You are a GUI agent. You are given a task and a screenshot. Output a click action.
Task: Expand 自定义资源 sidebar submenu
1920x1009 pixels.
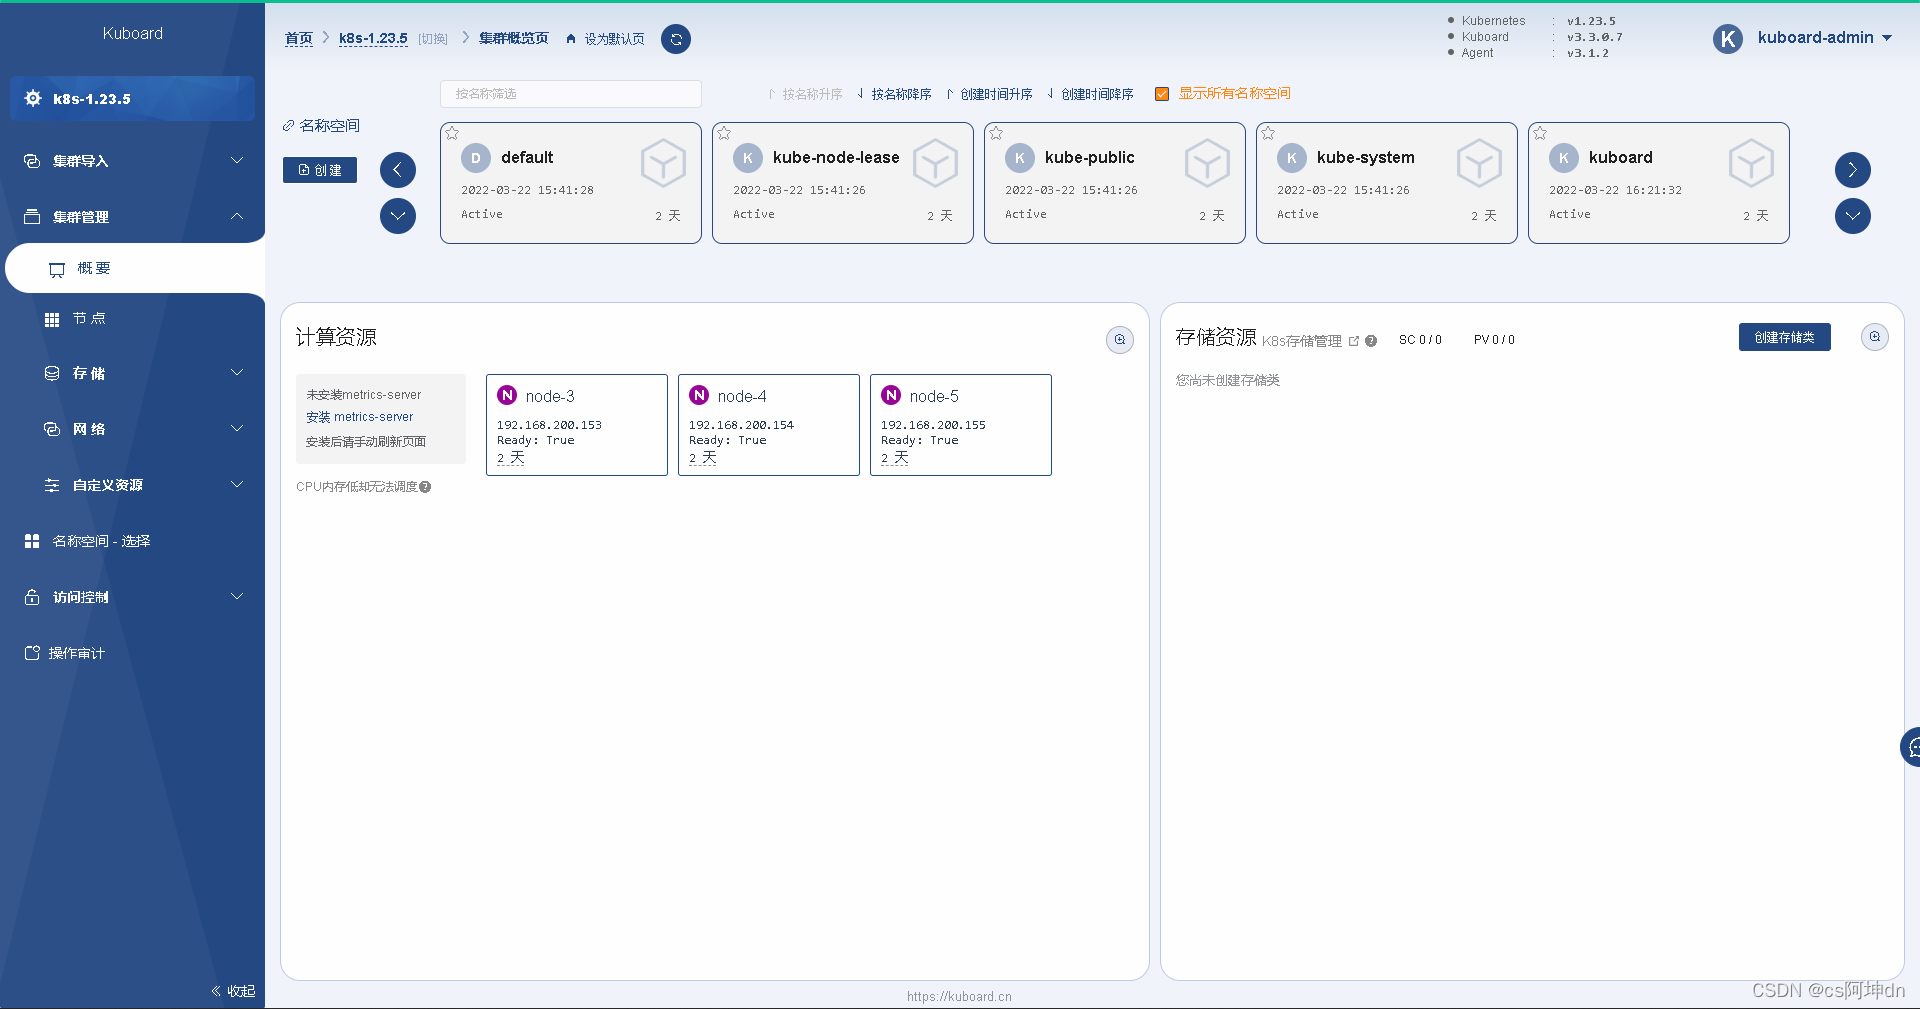132,485
